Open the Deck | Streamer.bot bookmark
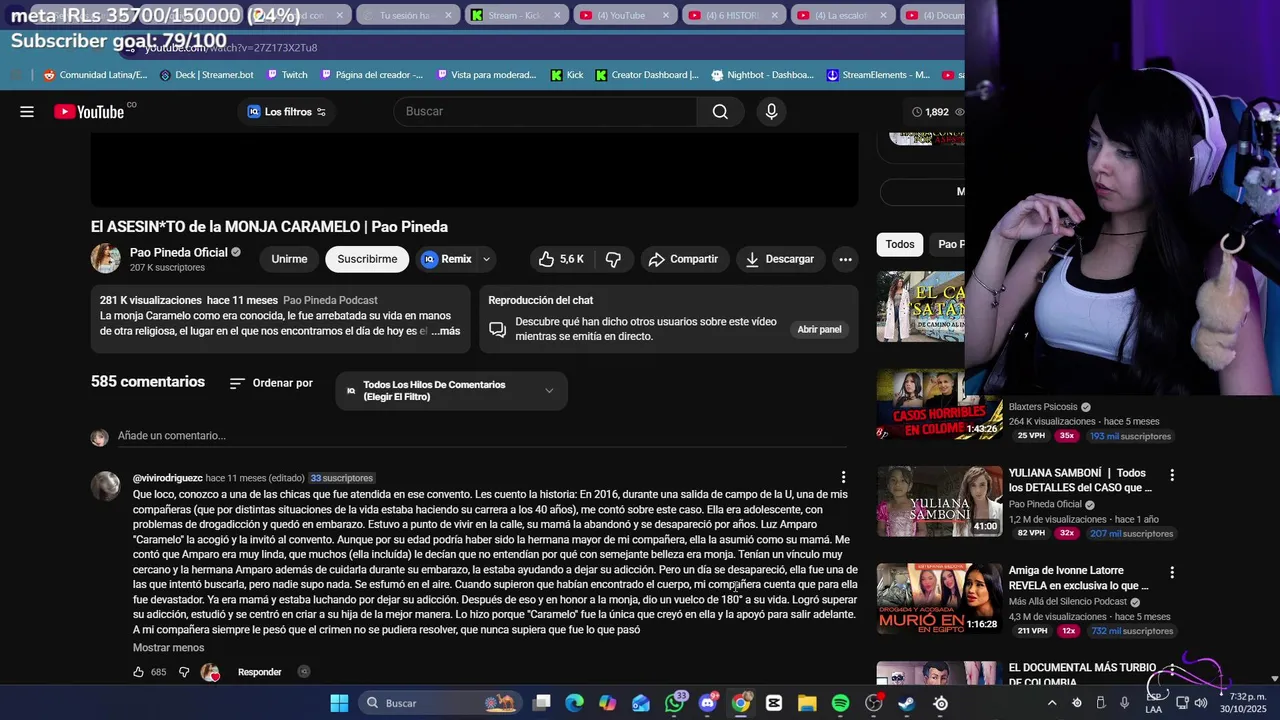This screenshot has height=720, width=1280. point(206,75)
